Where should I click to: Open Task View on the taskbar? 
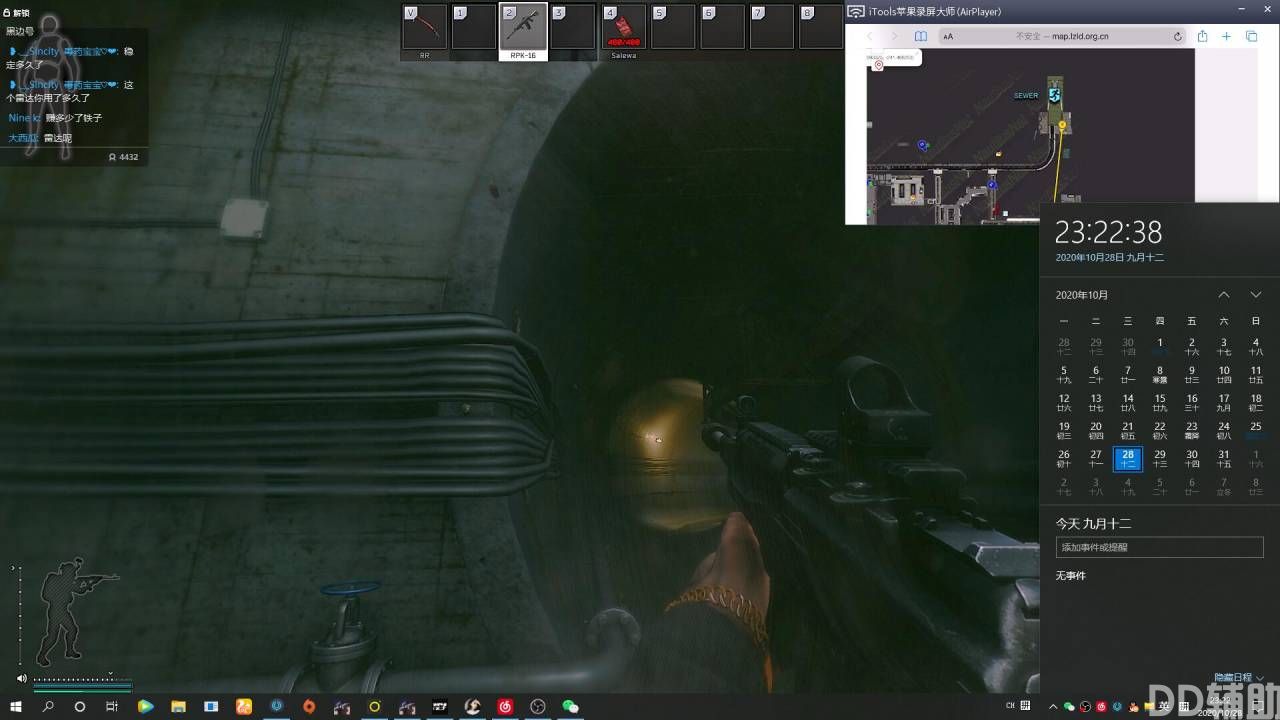pos(112,706)
